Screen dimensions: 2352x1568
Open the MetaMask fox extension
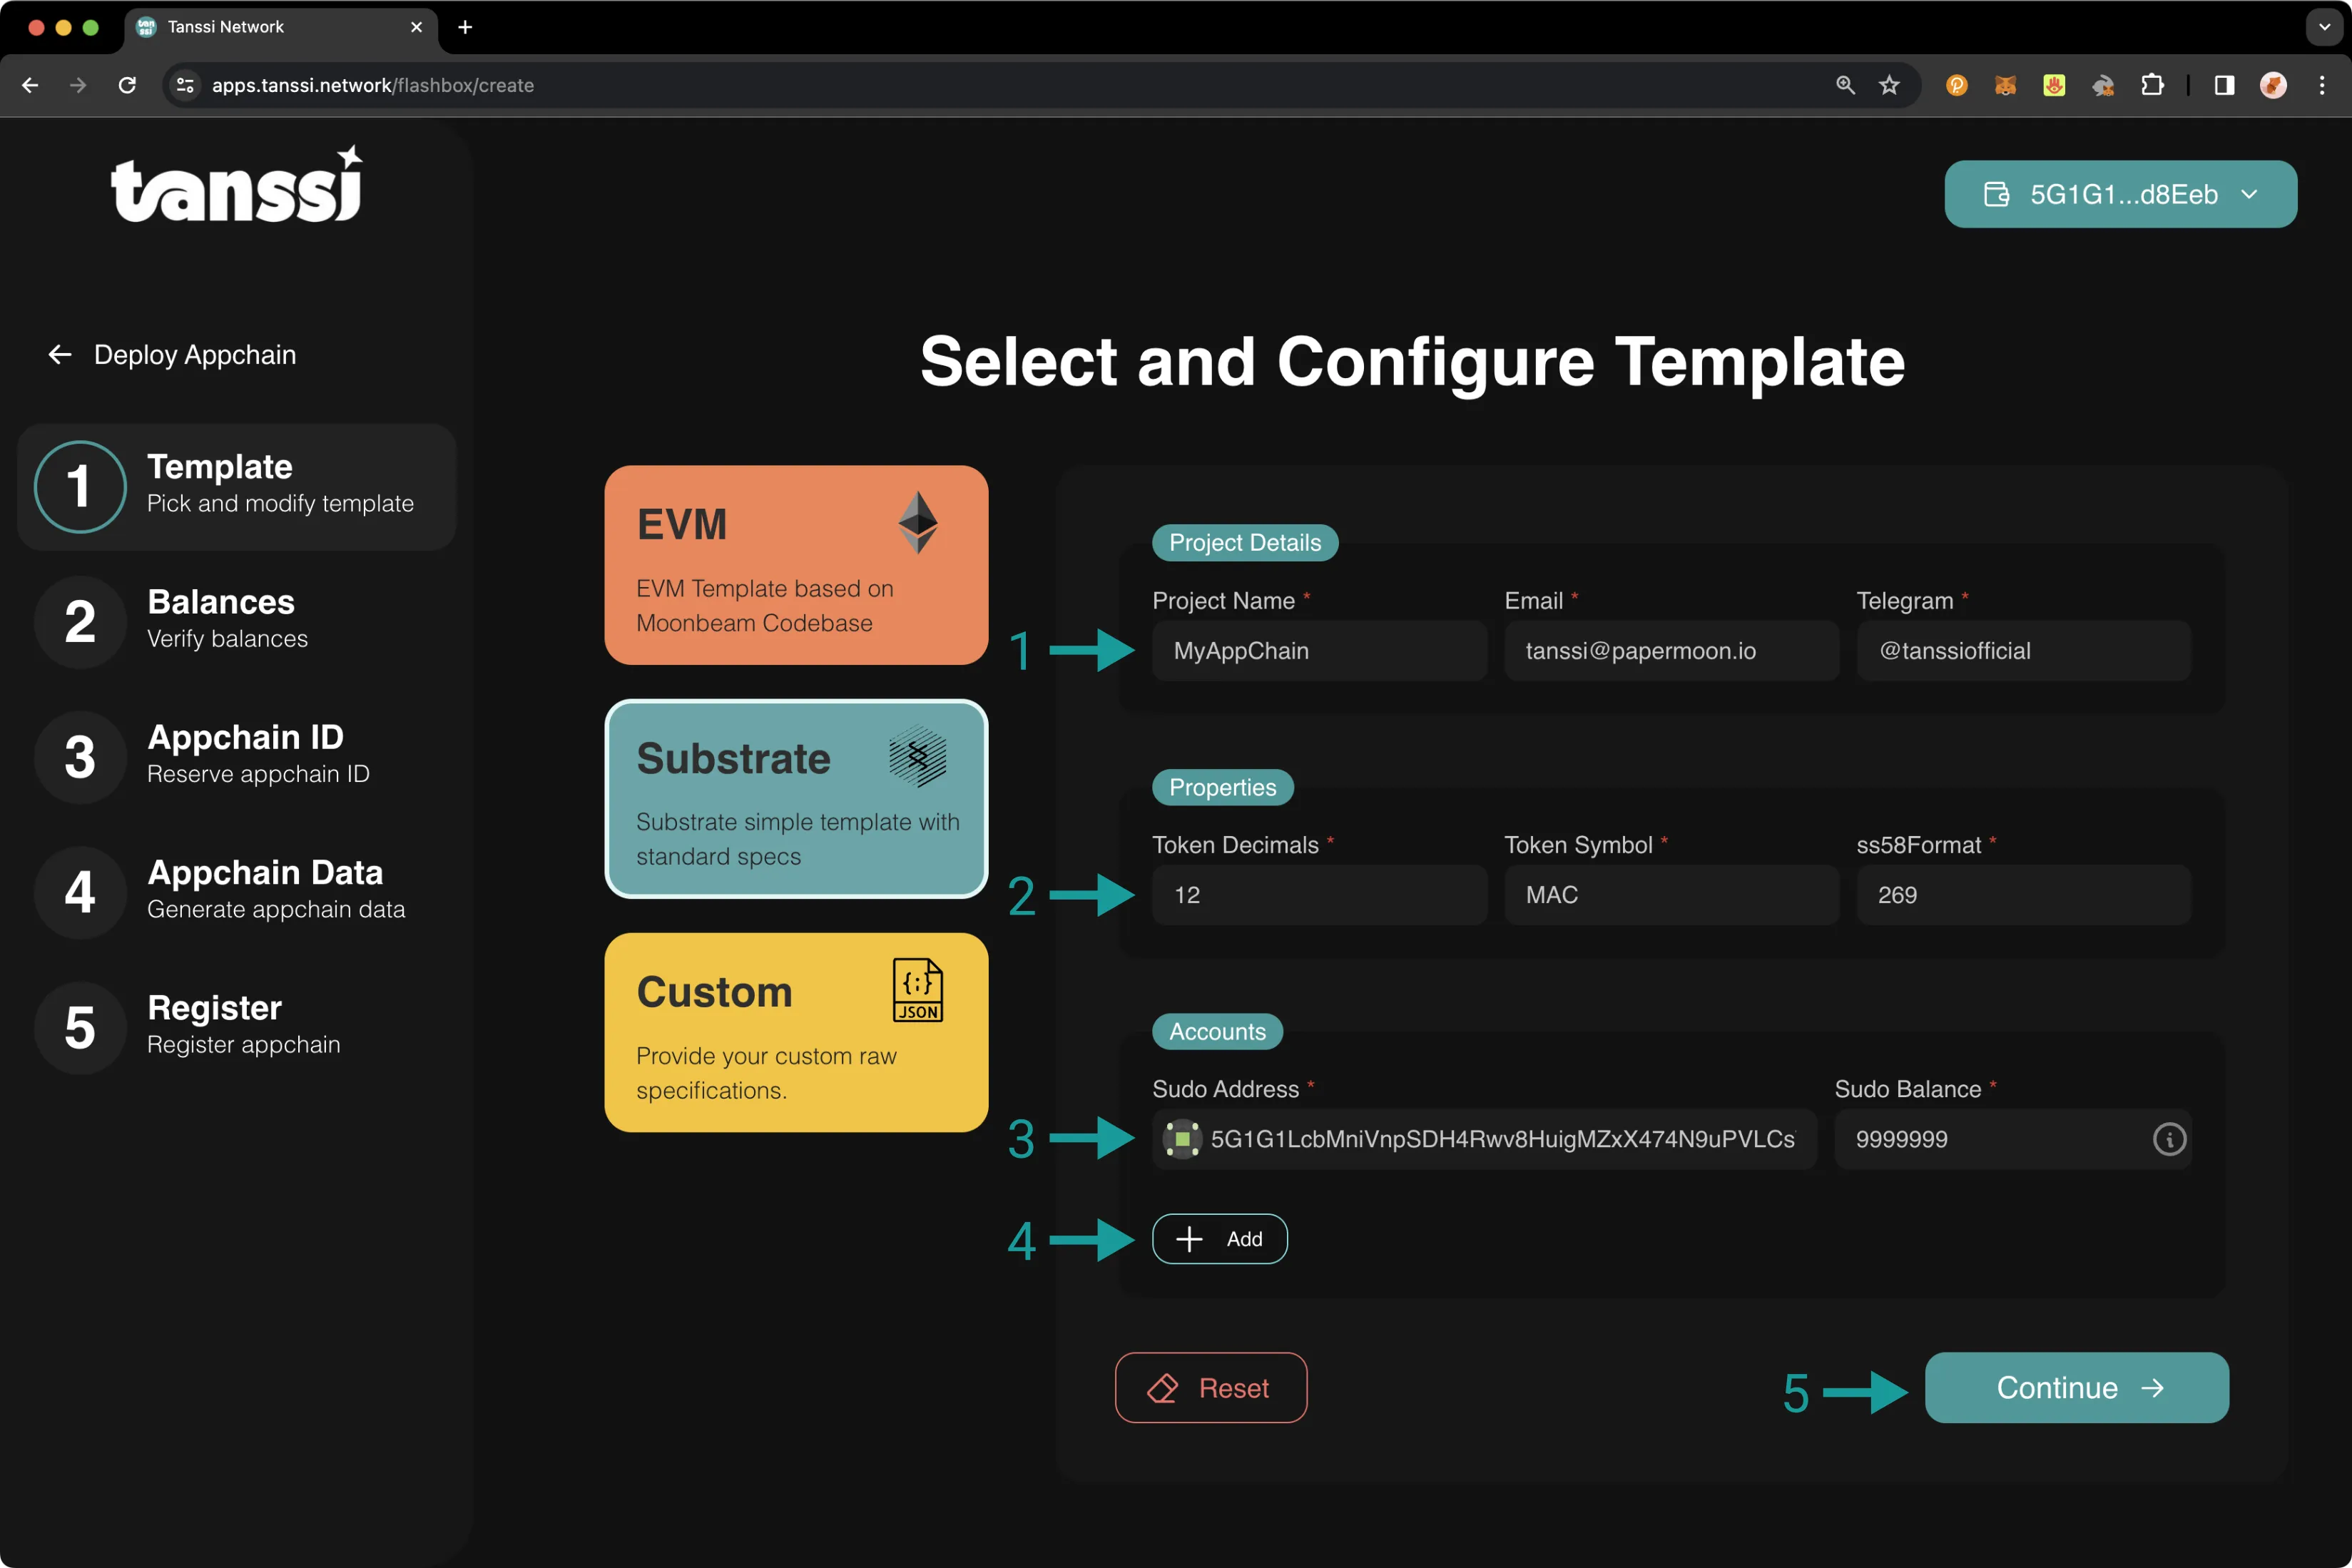point(2005,85)
